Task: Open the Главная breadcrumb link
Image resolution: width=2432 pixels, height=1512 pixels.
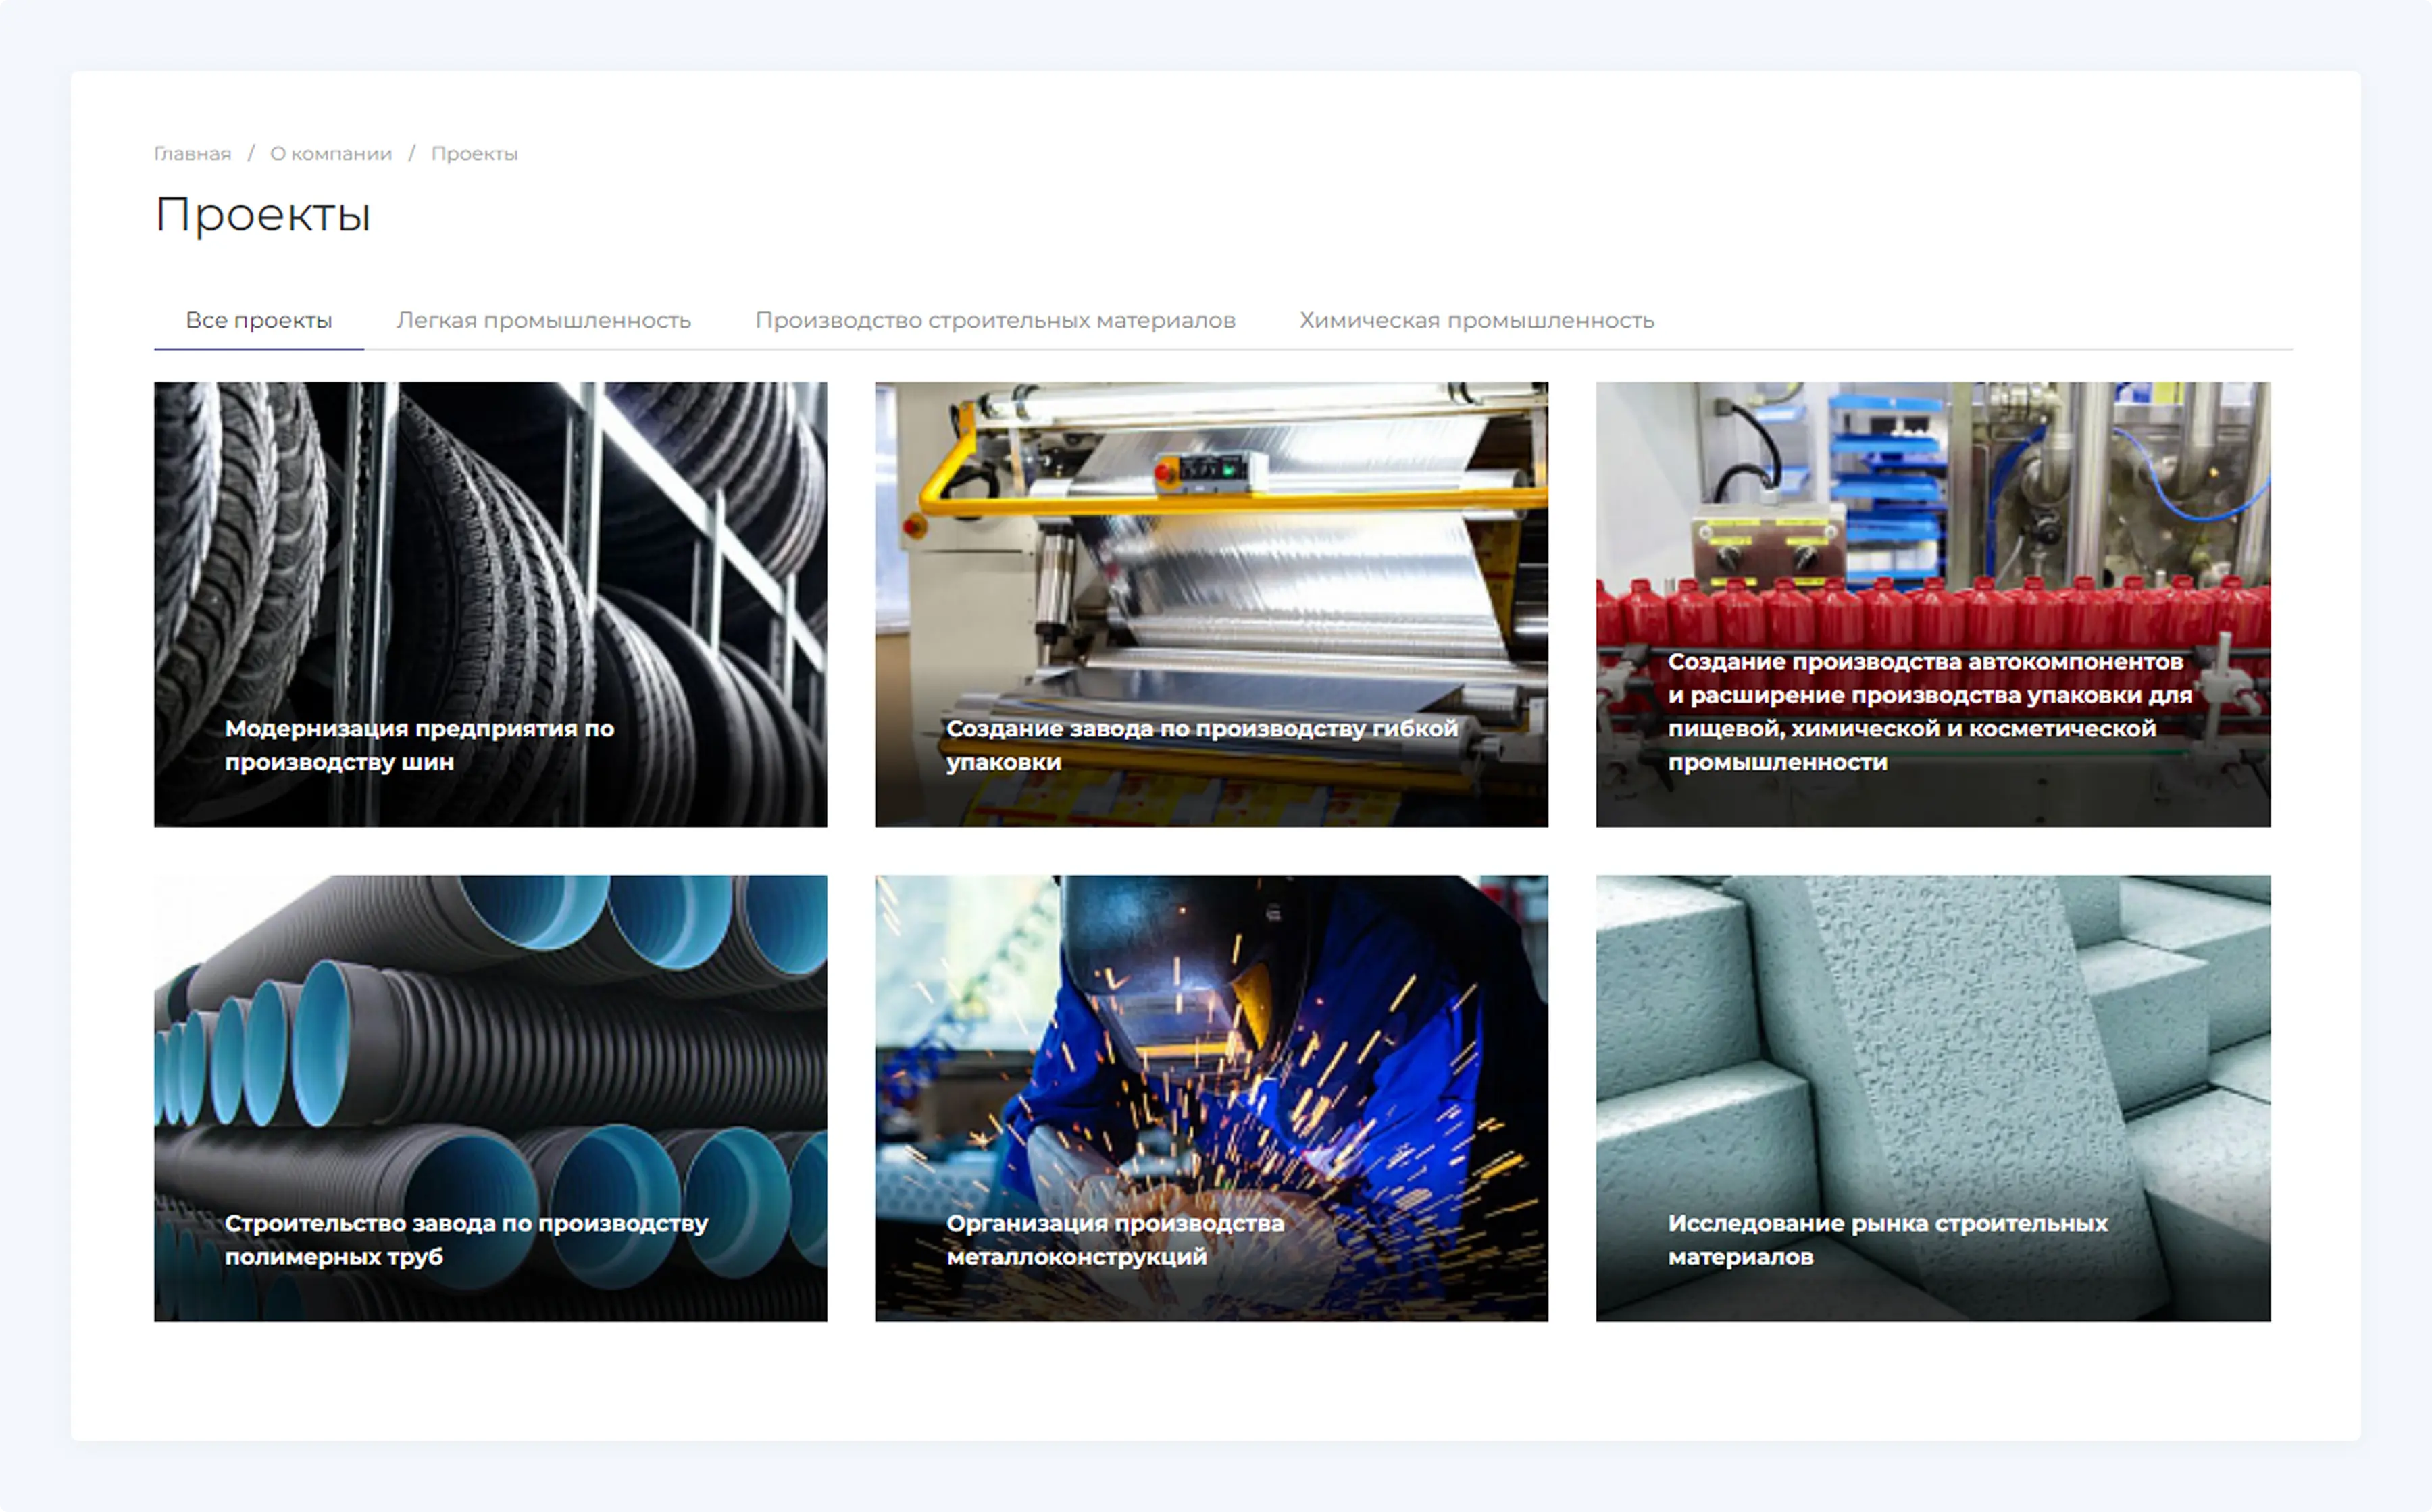Action: click(x=192, y=154)
